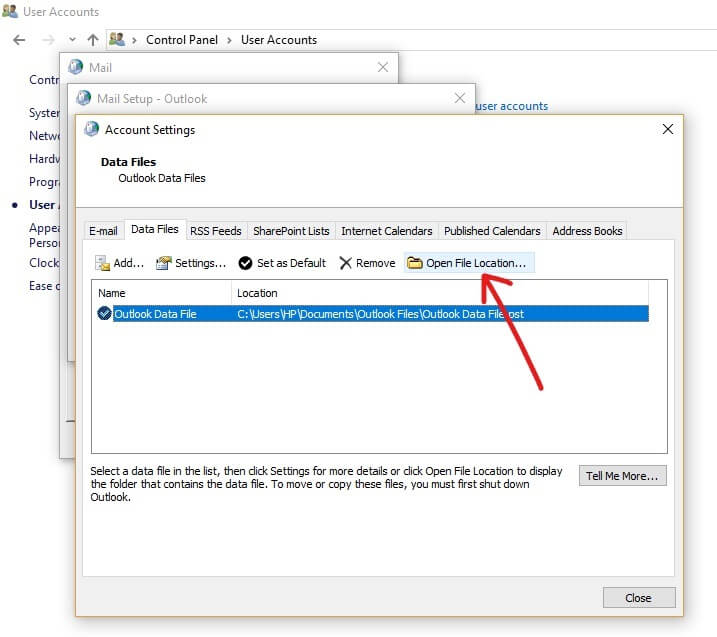Go to the Internet Calendars tab
Image resolution: width=717 pixels, height=637 pixels.
(386, 231)
